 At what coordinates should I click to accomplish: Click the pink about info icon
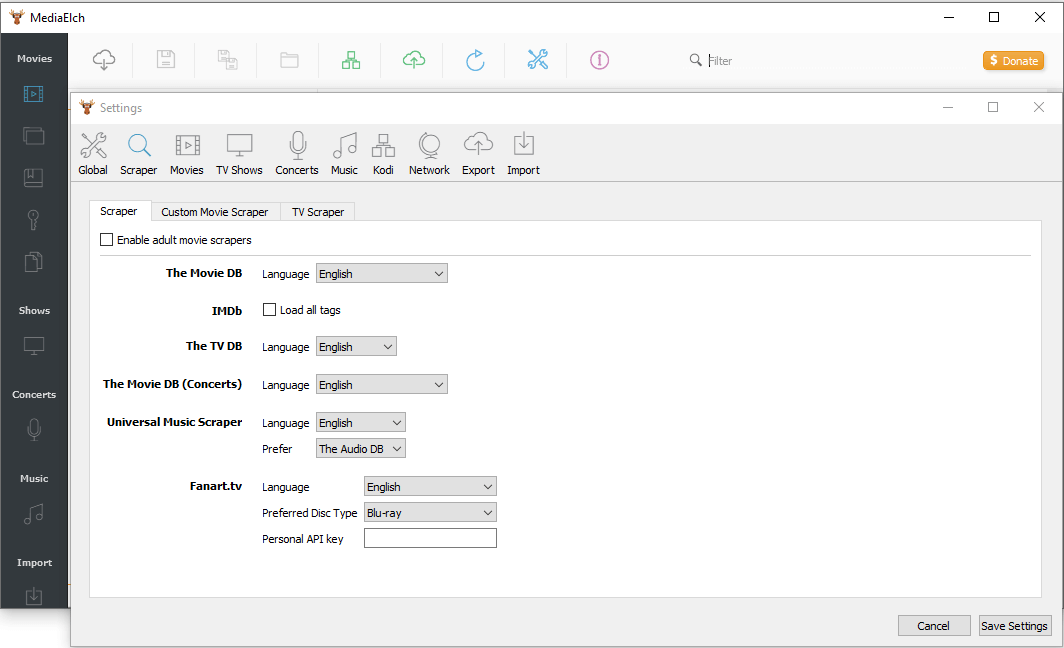click(599, 60)
